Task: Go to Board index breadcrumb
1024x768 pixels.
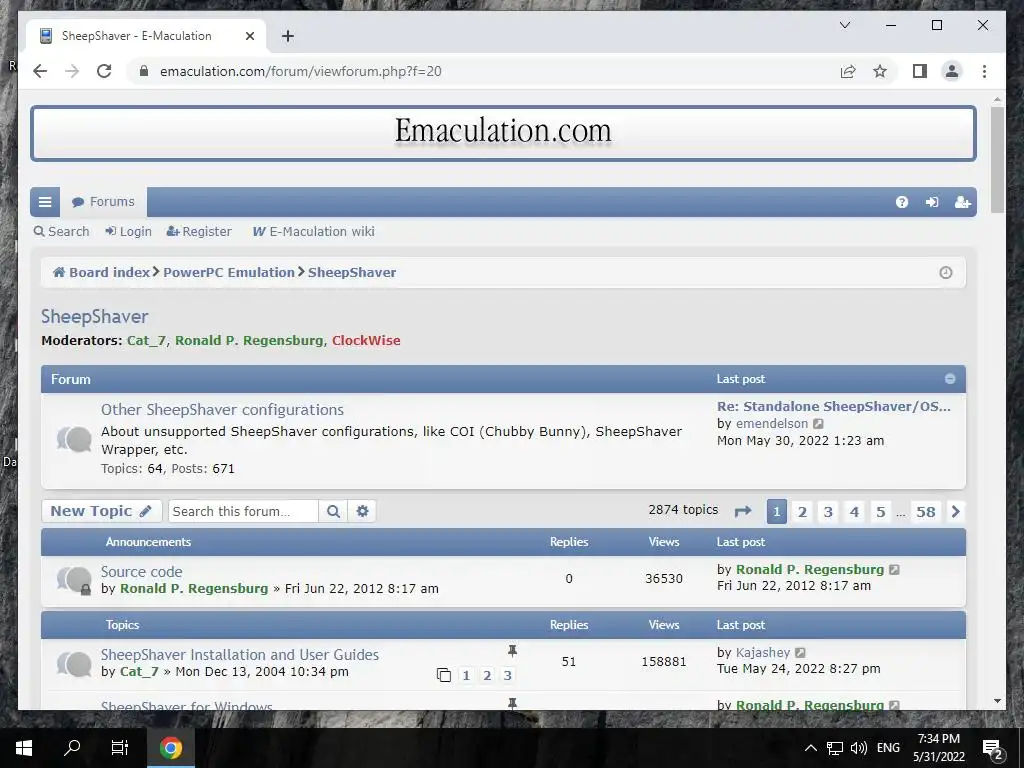Action: 102,272
